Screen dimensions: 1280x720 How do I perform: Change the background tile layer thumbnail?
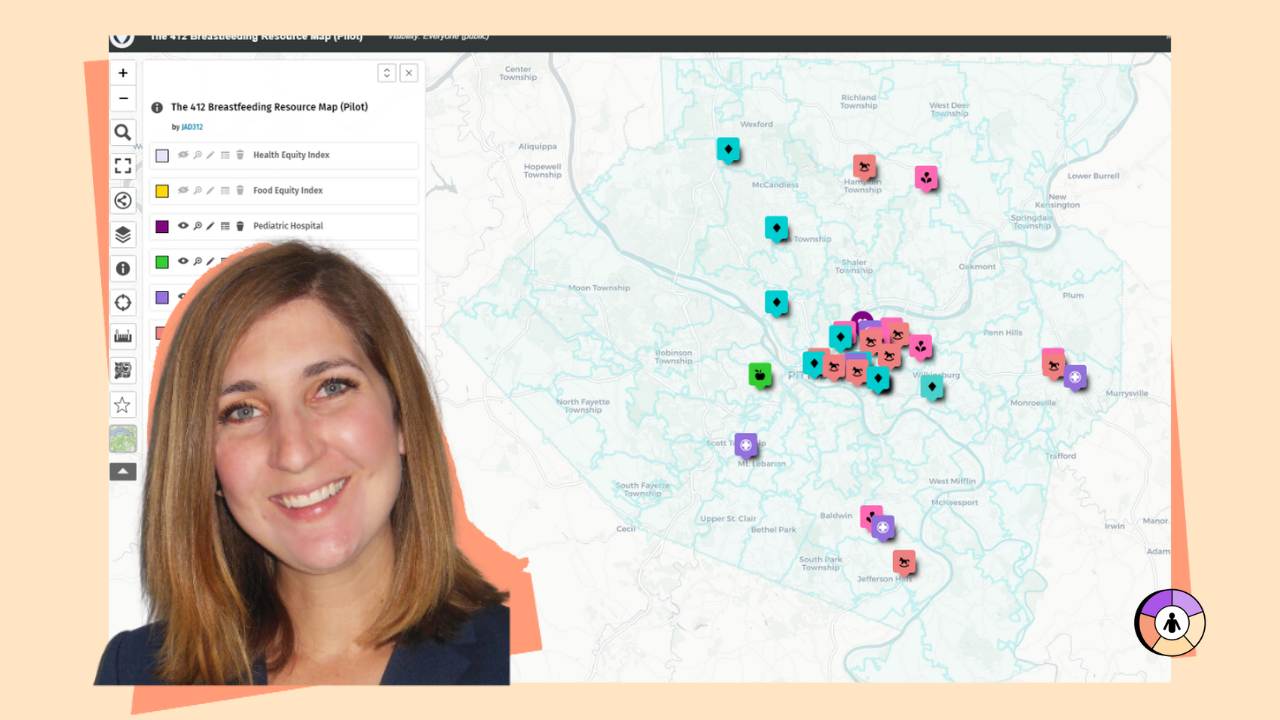coord(123,438)
